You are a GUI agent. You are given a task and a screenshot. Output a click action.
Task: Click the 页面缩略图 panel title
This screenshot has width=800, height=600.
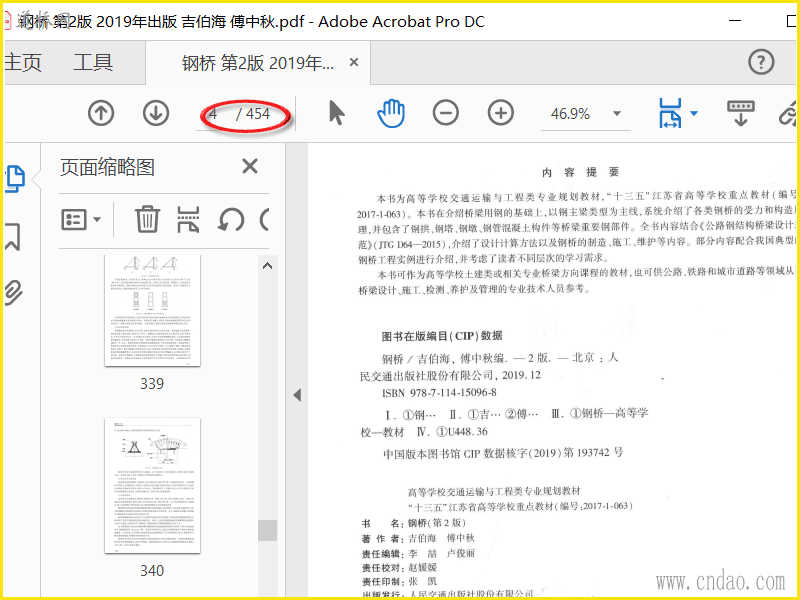point(107,167)
